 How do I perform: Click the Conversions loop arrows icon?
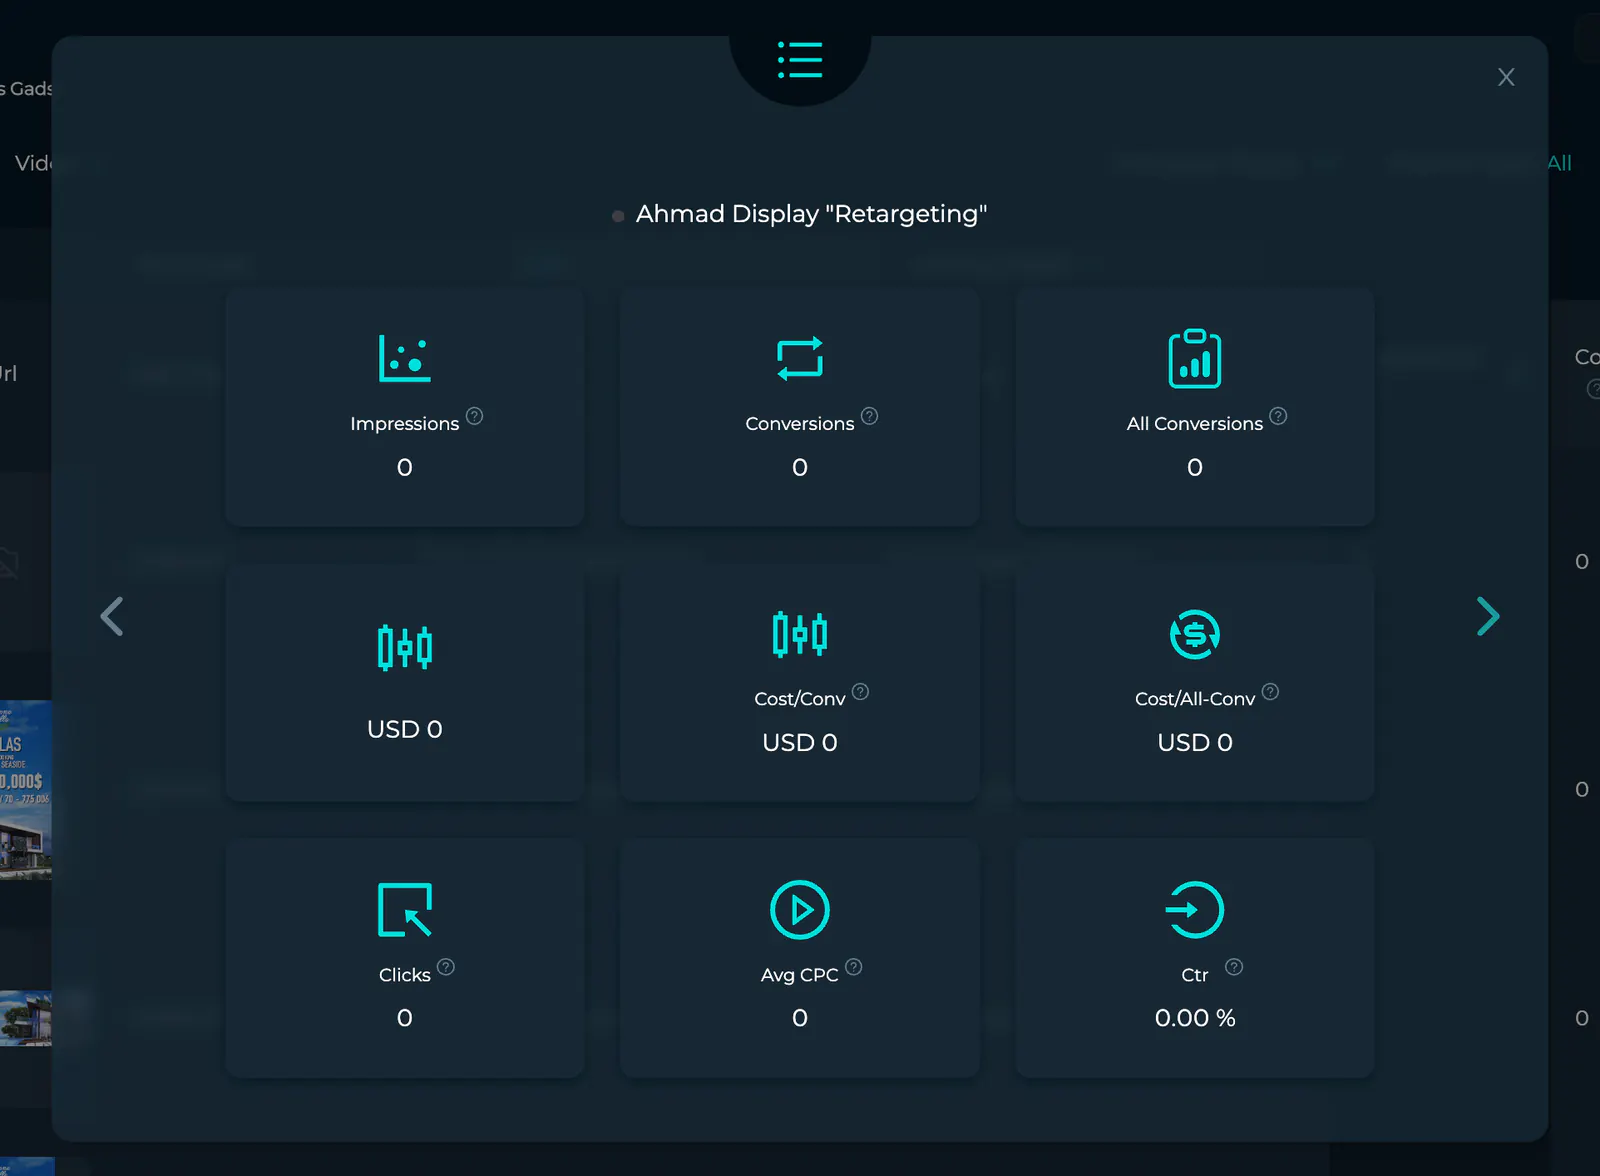tap(800, 358)
